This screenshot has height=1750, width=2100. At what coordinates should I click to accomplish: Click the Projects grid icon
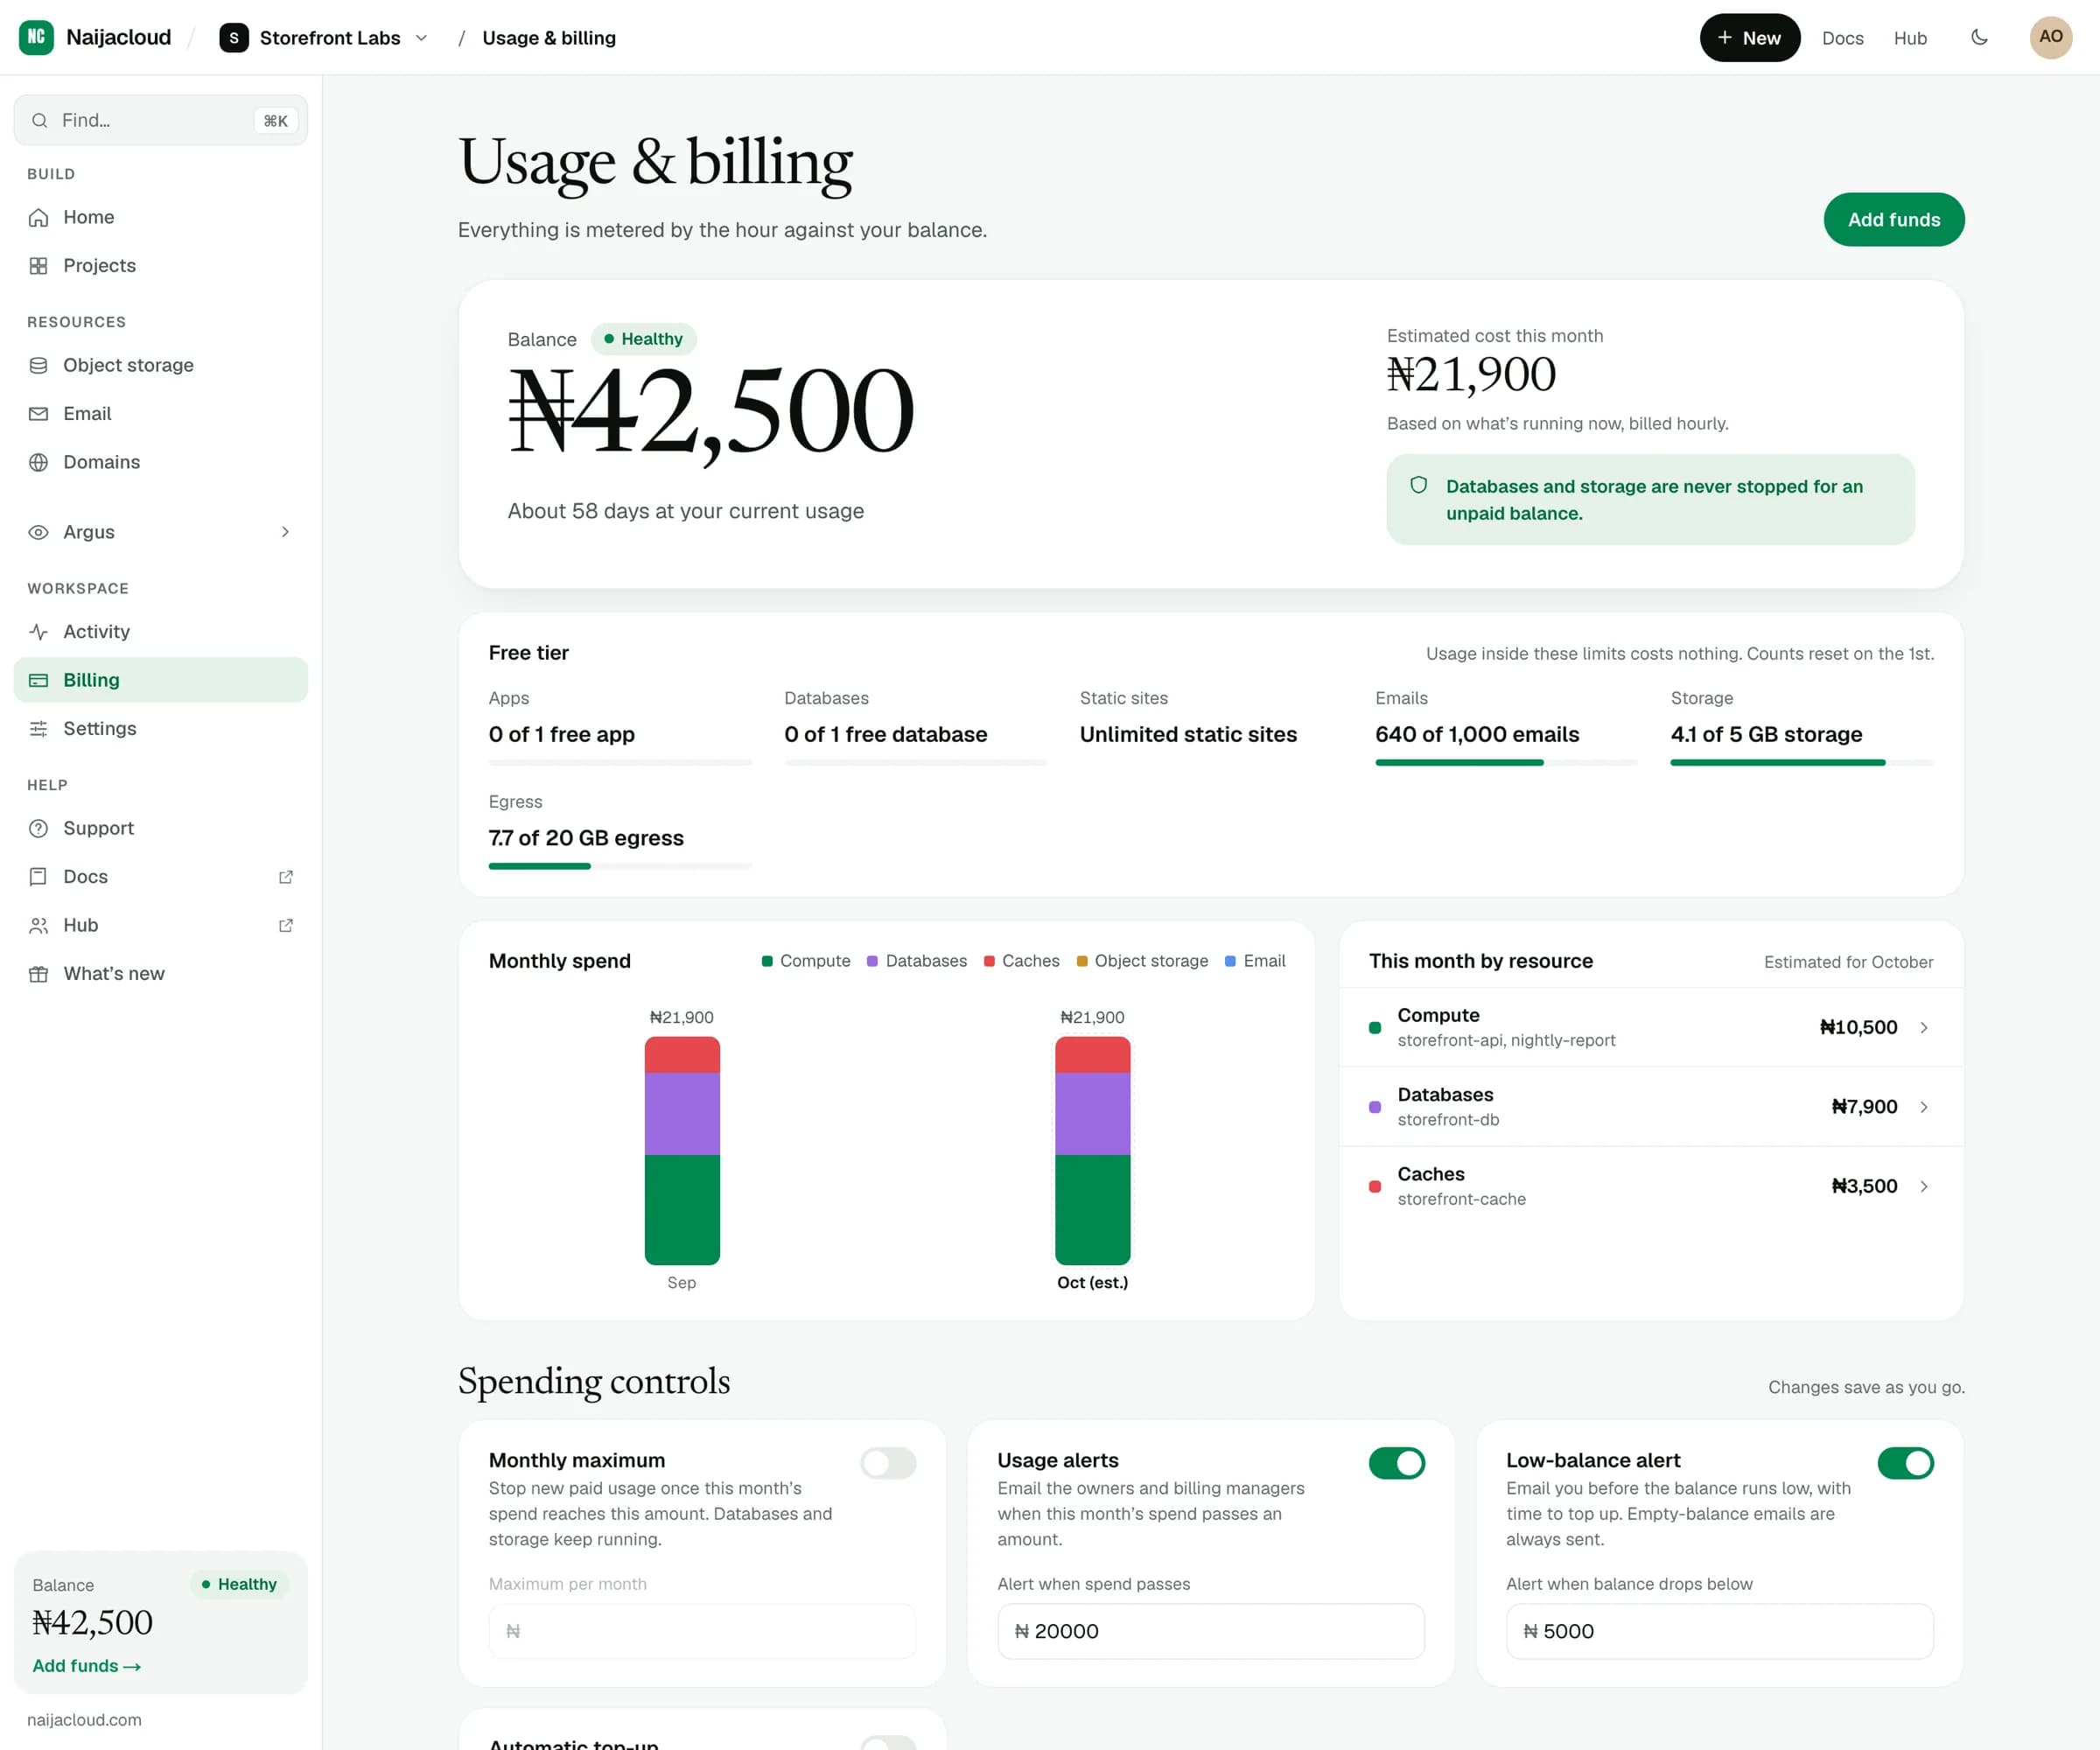[38, 265]
